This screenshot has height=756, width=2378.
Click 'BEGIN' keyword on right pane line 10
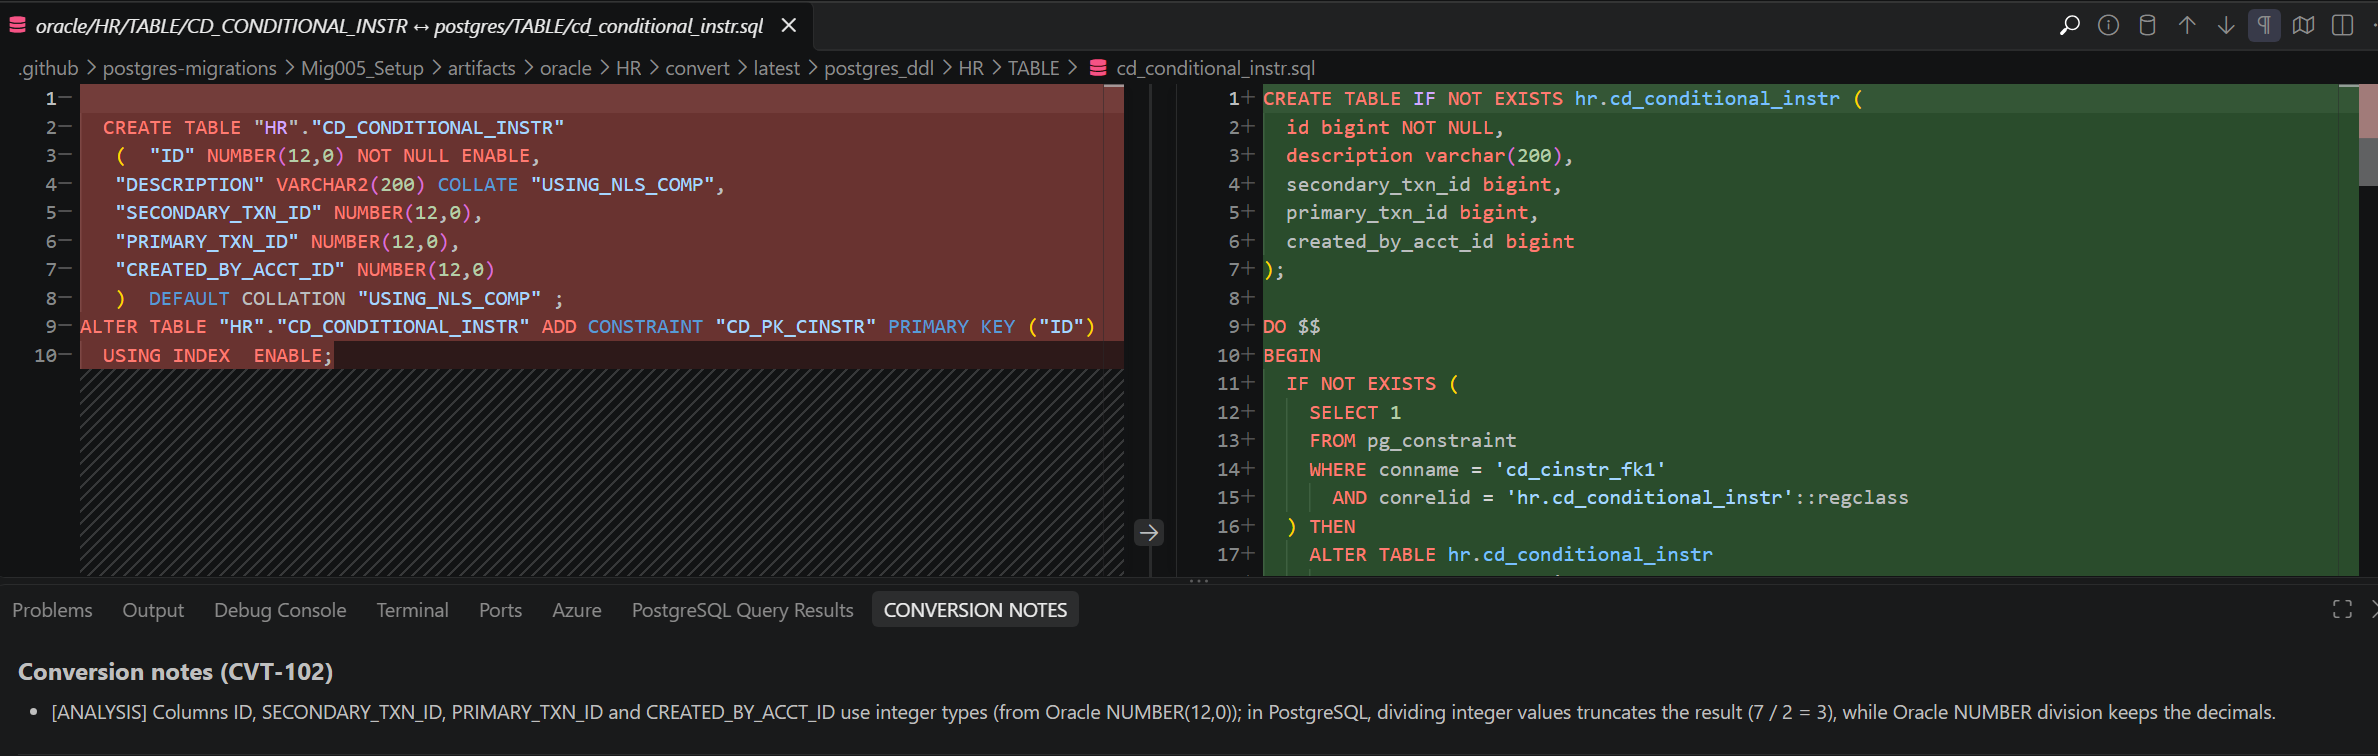tap(1292, 356)
